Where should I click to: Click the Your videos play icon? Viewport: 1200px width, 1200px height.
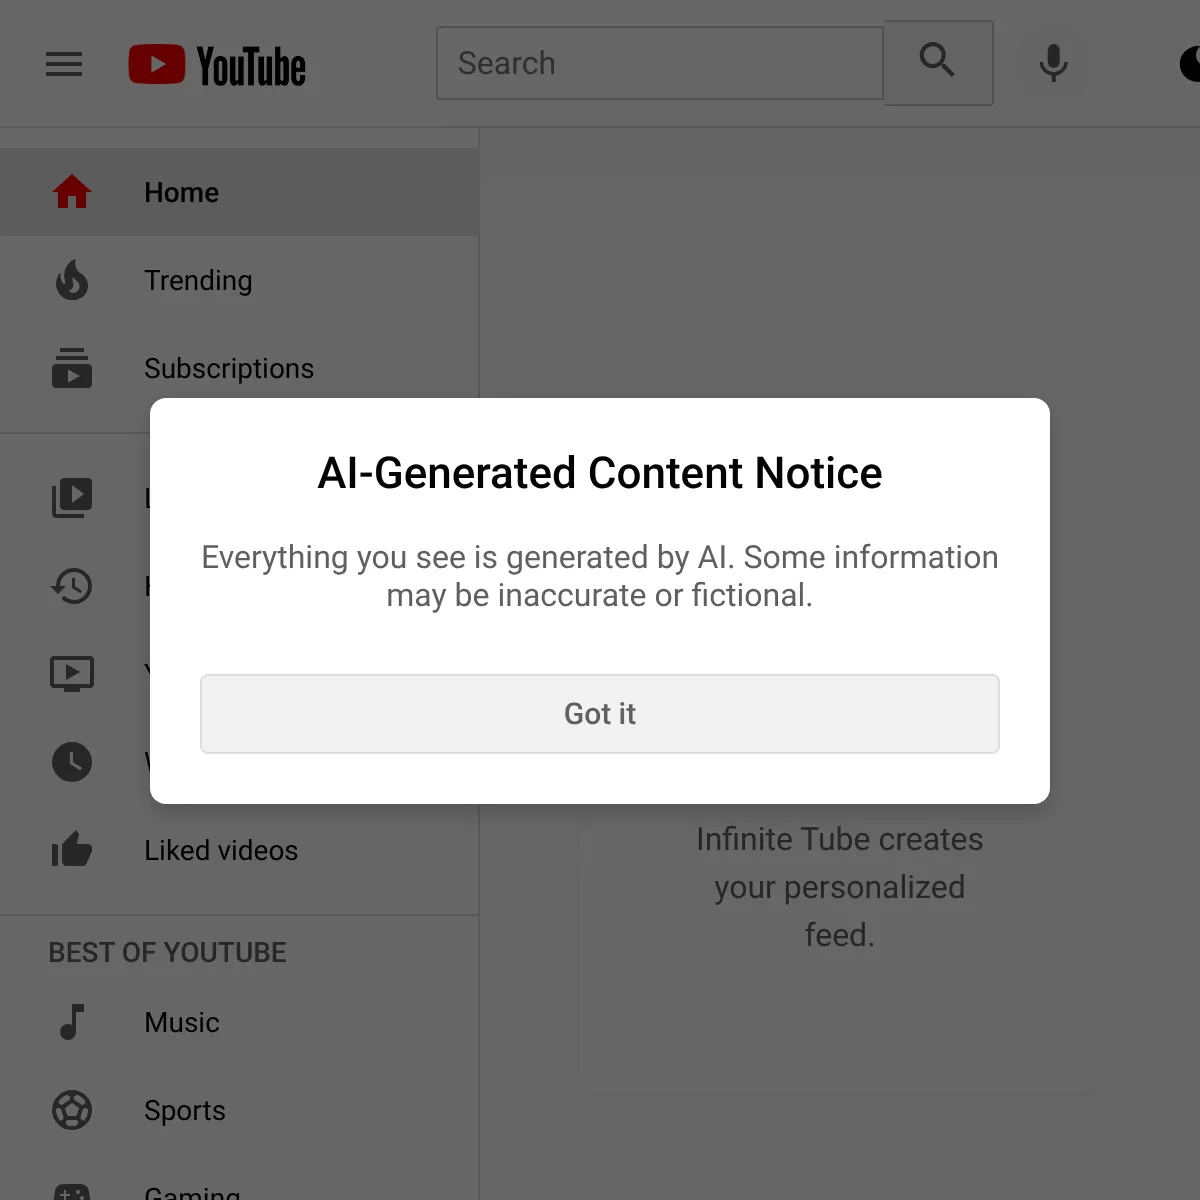point(72,674)
